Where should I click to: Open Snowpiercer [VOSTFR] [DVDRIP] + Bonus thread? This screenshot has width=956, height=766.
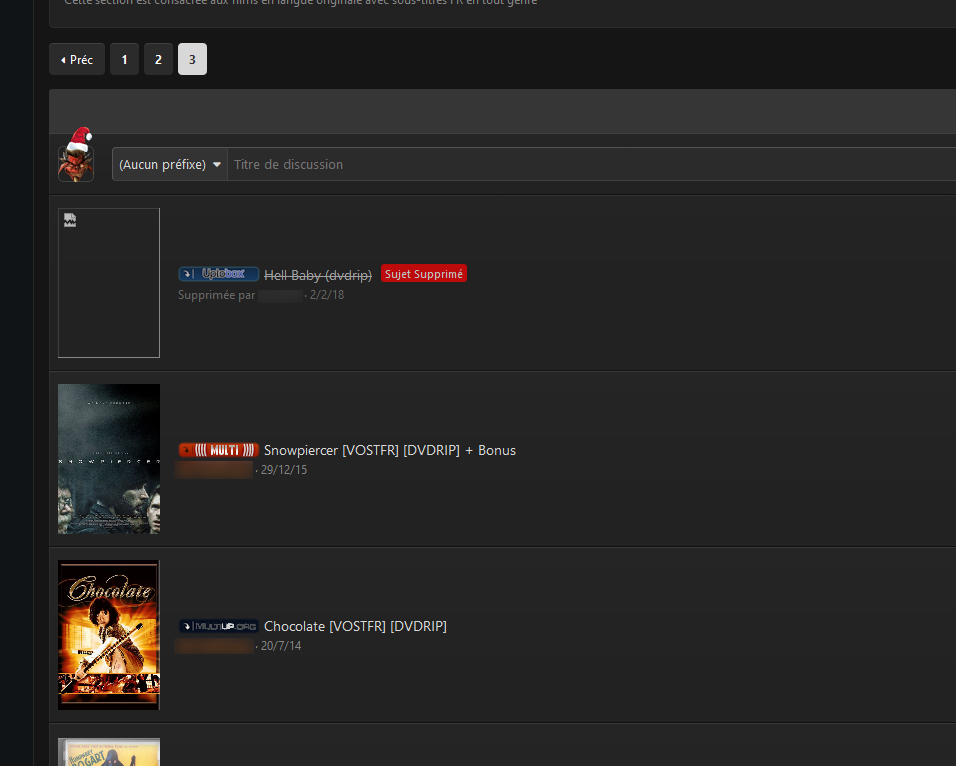(390, 450)
